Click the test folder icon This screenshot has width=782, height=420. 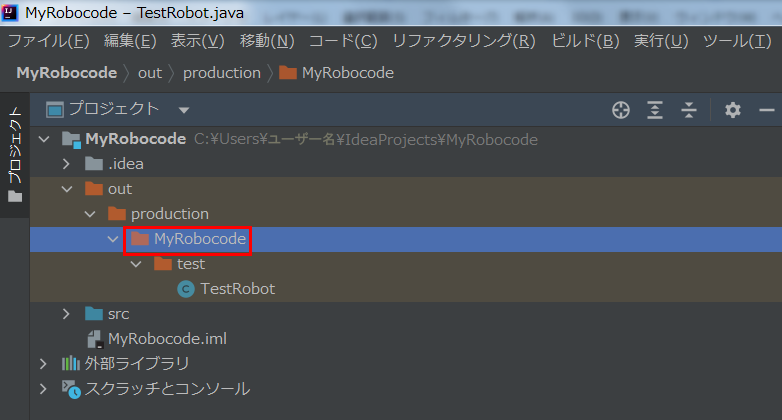(163, 263)
